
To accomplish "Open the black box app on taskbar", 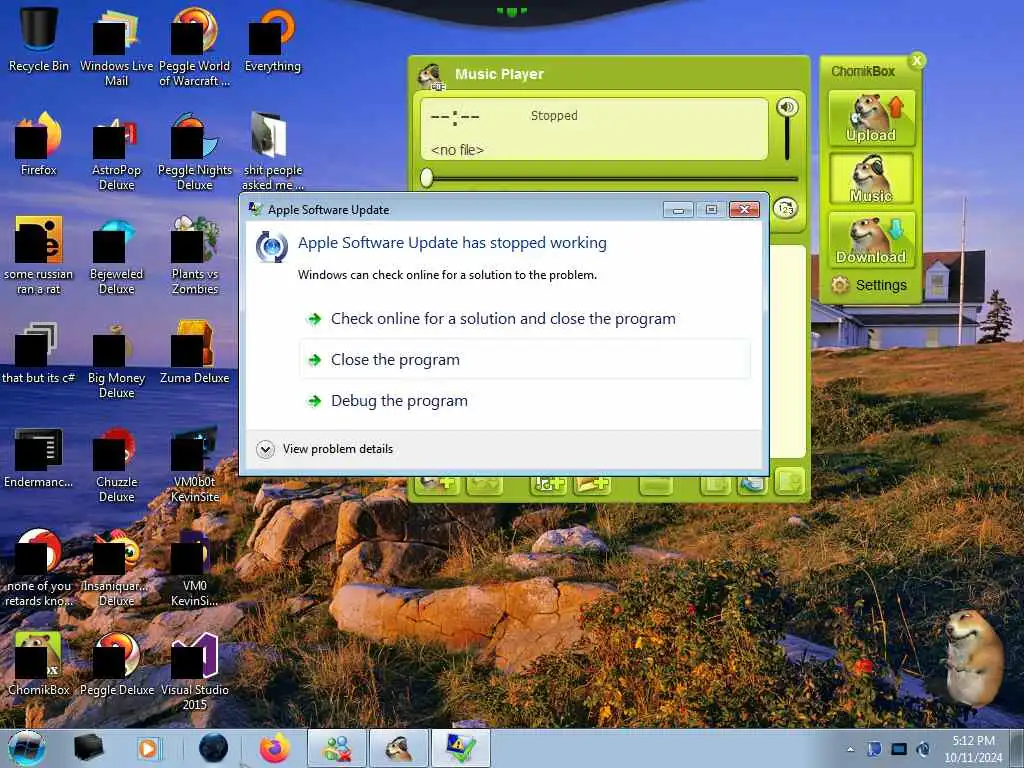I will click(x=88, y=748).
